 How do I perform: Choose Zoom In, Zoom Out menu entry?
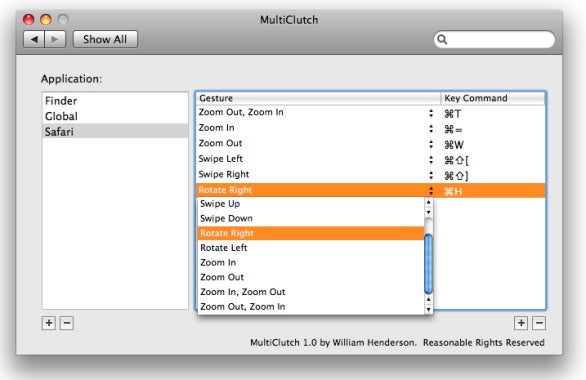tap(311, 292)
